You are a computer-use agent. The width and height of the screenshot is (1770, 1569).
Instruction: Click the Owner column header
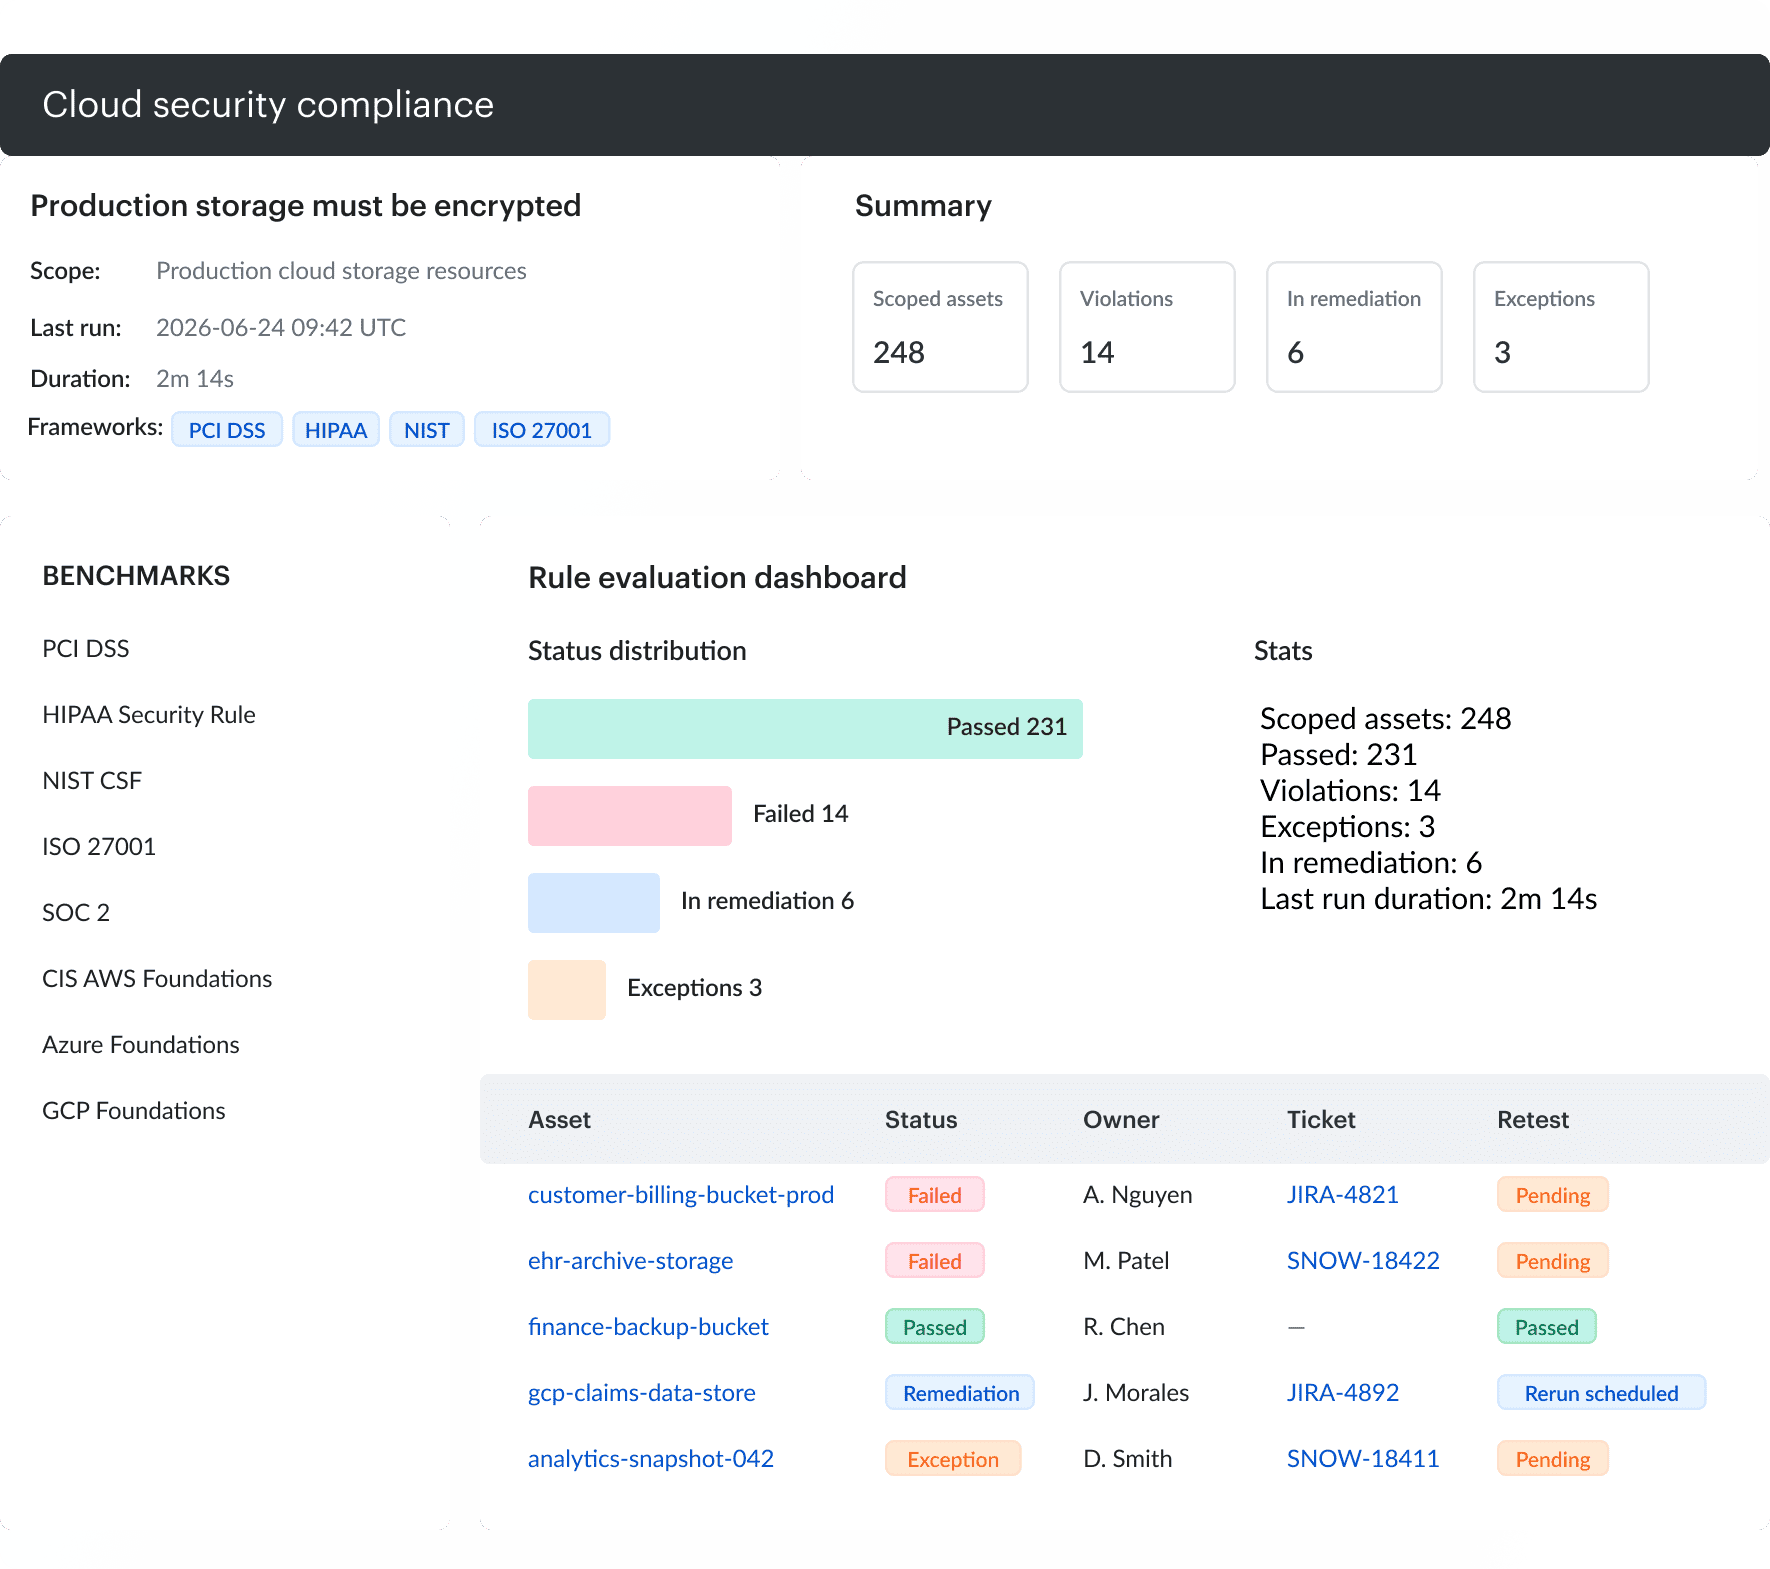(x=1122, y=1120)
